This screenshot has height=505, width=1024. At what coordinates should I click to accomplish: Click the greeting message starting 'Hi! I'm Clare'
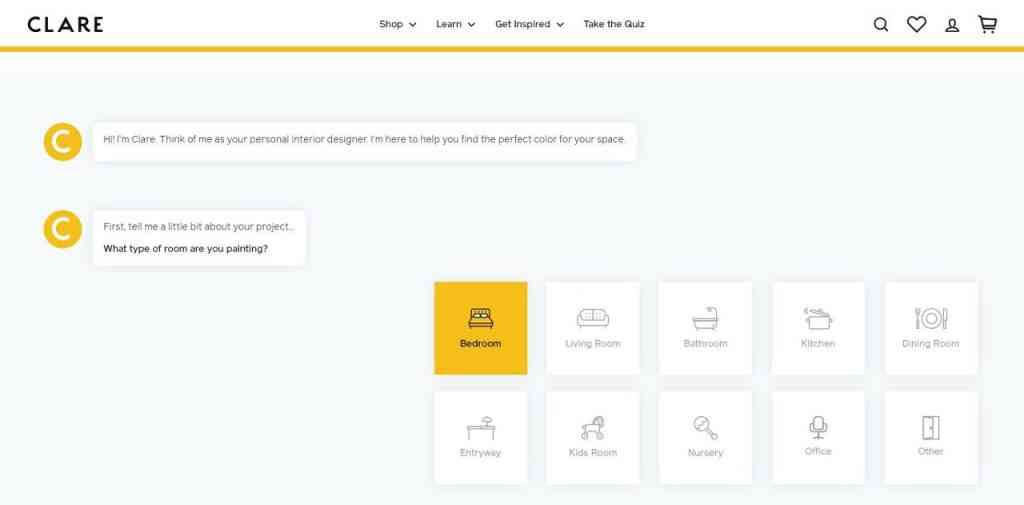coord(364,140)
